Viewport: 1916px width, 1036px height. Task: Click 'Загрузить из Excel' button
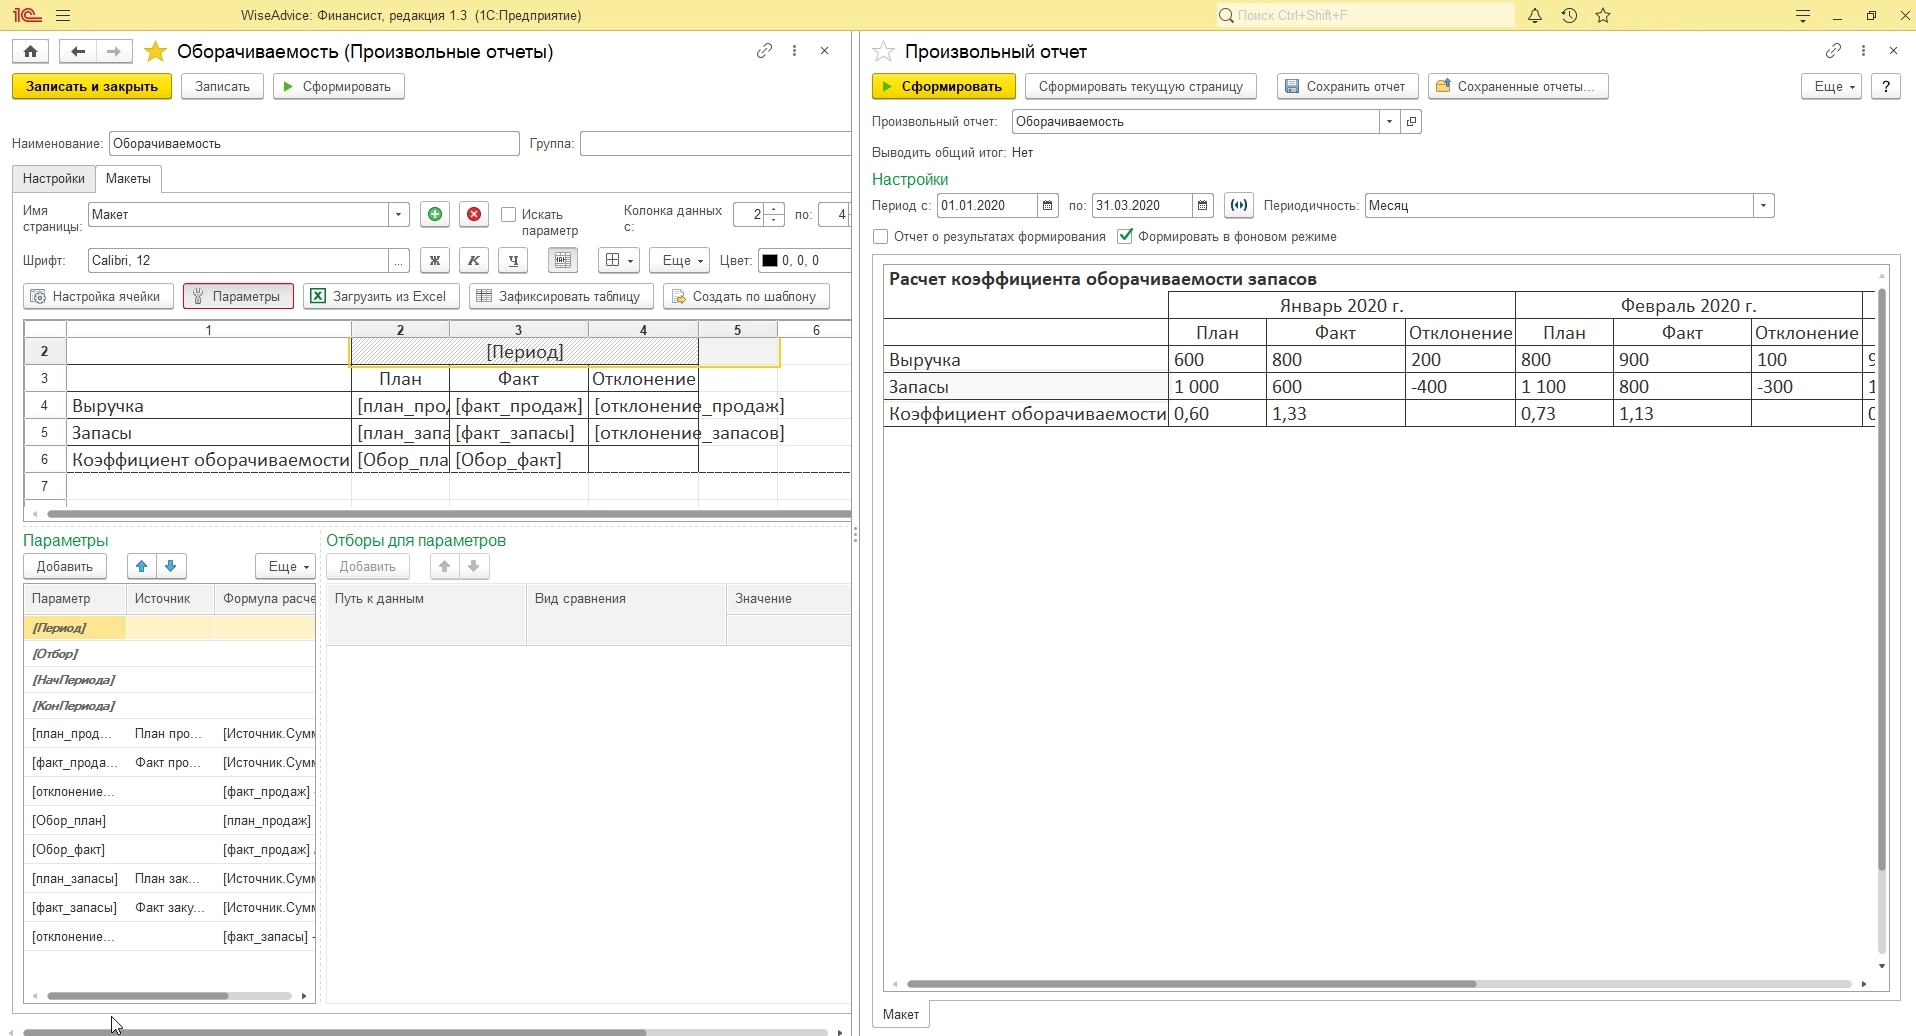[x=380, y=297]
